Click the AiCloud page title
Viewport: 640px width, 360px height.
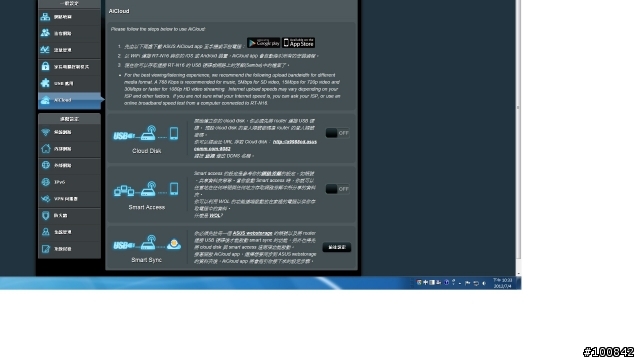coord(119,11)
